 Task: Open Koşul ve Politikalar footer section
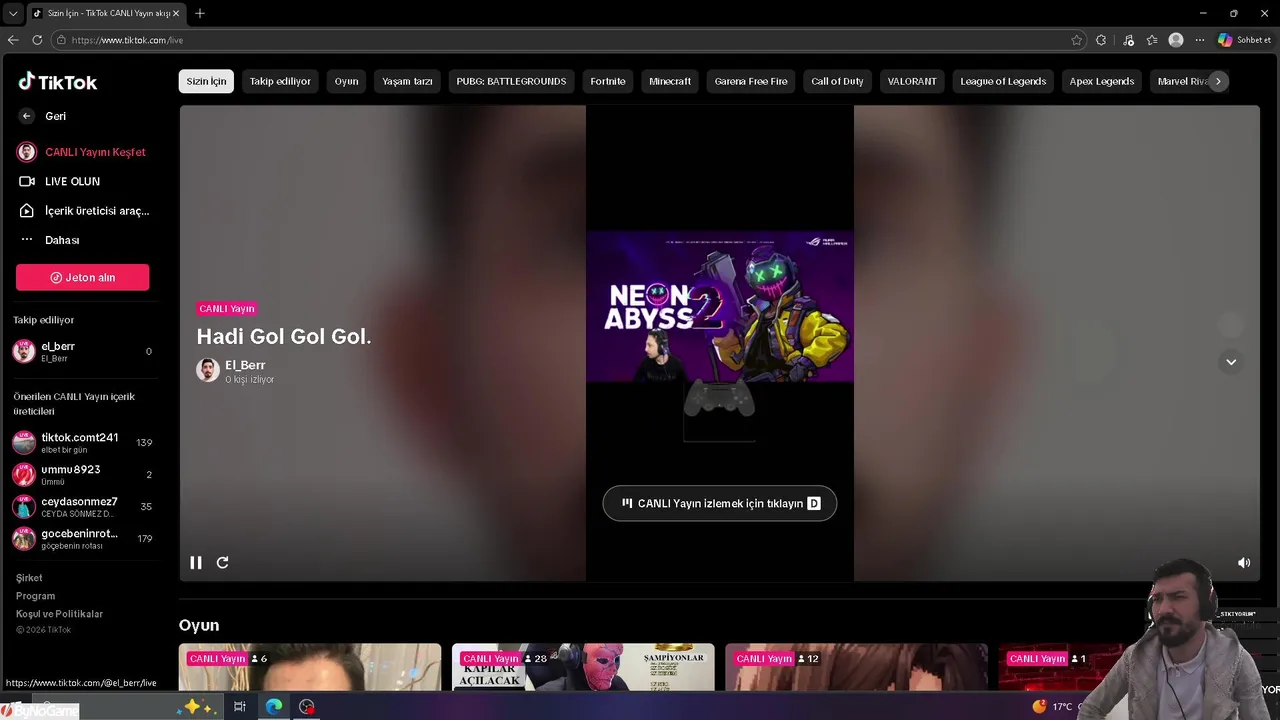pos(59,614)
